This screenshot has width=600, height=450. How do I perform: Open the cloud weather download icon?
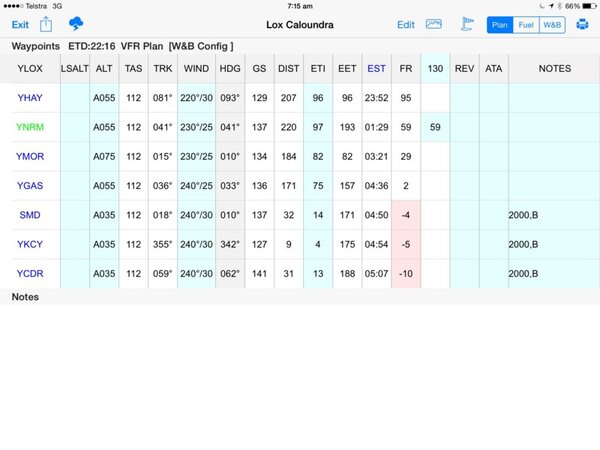[76, 24]
